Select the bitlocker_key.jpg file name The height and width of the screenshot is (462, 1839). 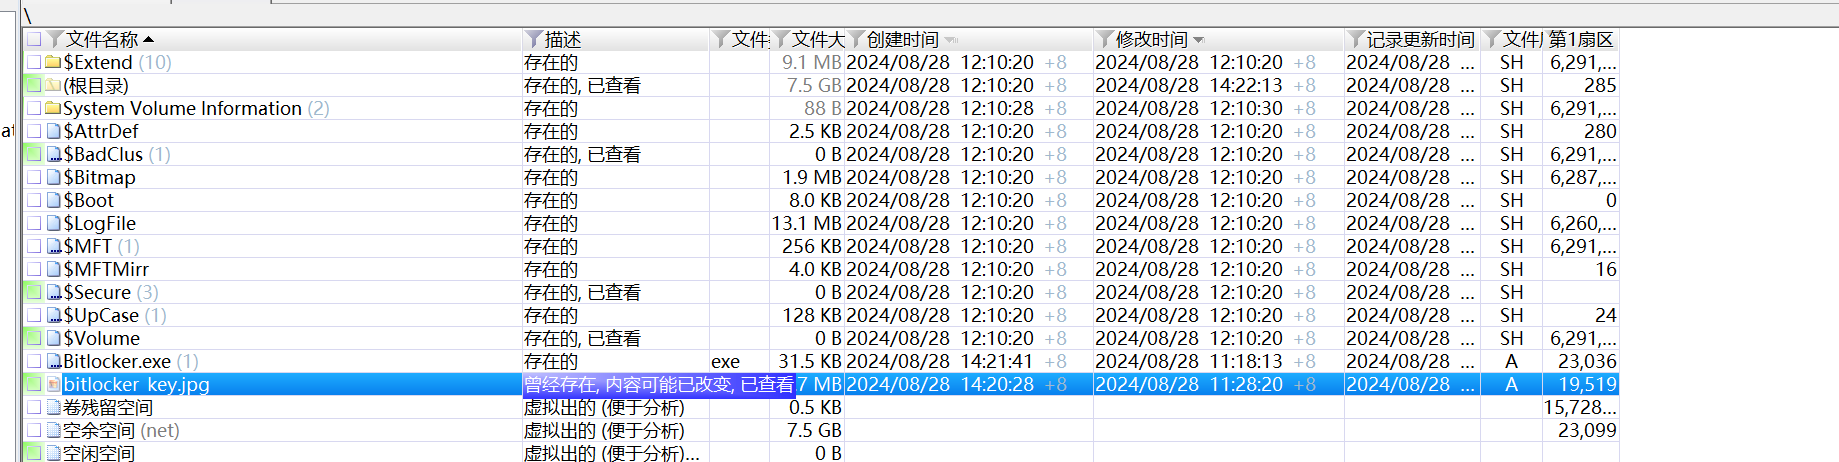(136, 384)
